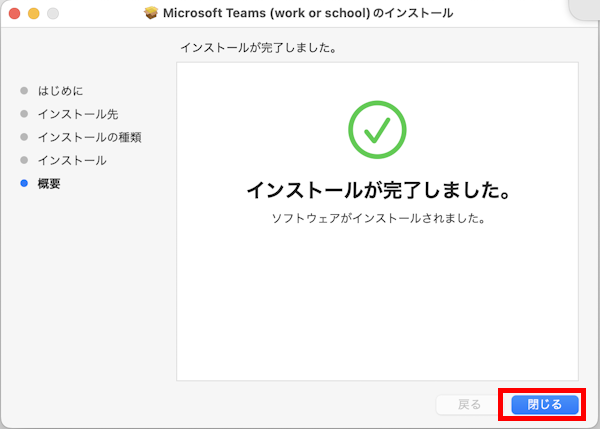Image resolution: width=600 pixels, height=429 pixels.
Task: Click the blue bullet beside 概要
Action: point(24,183)
